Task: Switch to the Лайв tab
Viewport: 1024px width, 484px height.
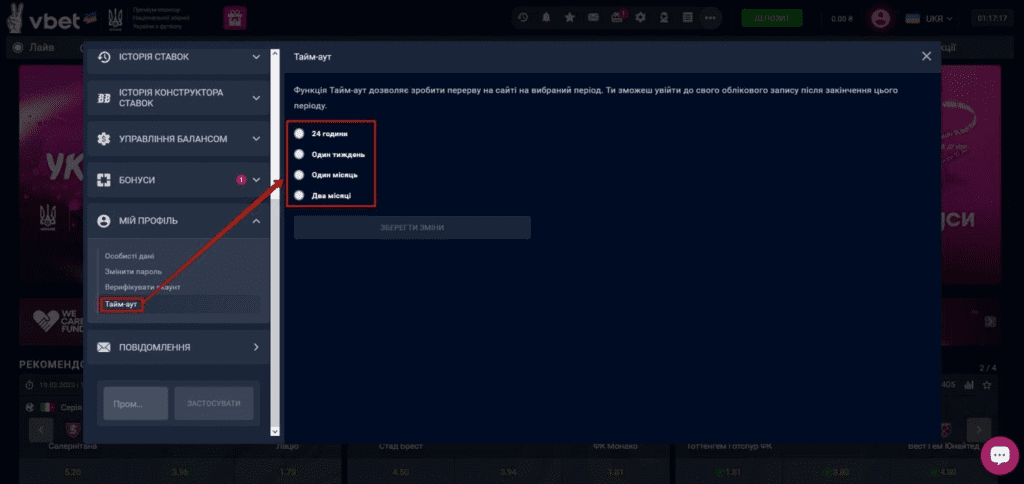Action: 34,47
